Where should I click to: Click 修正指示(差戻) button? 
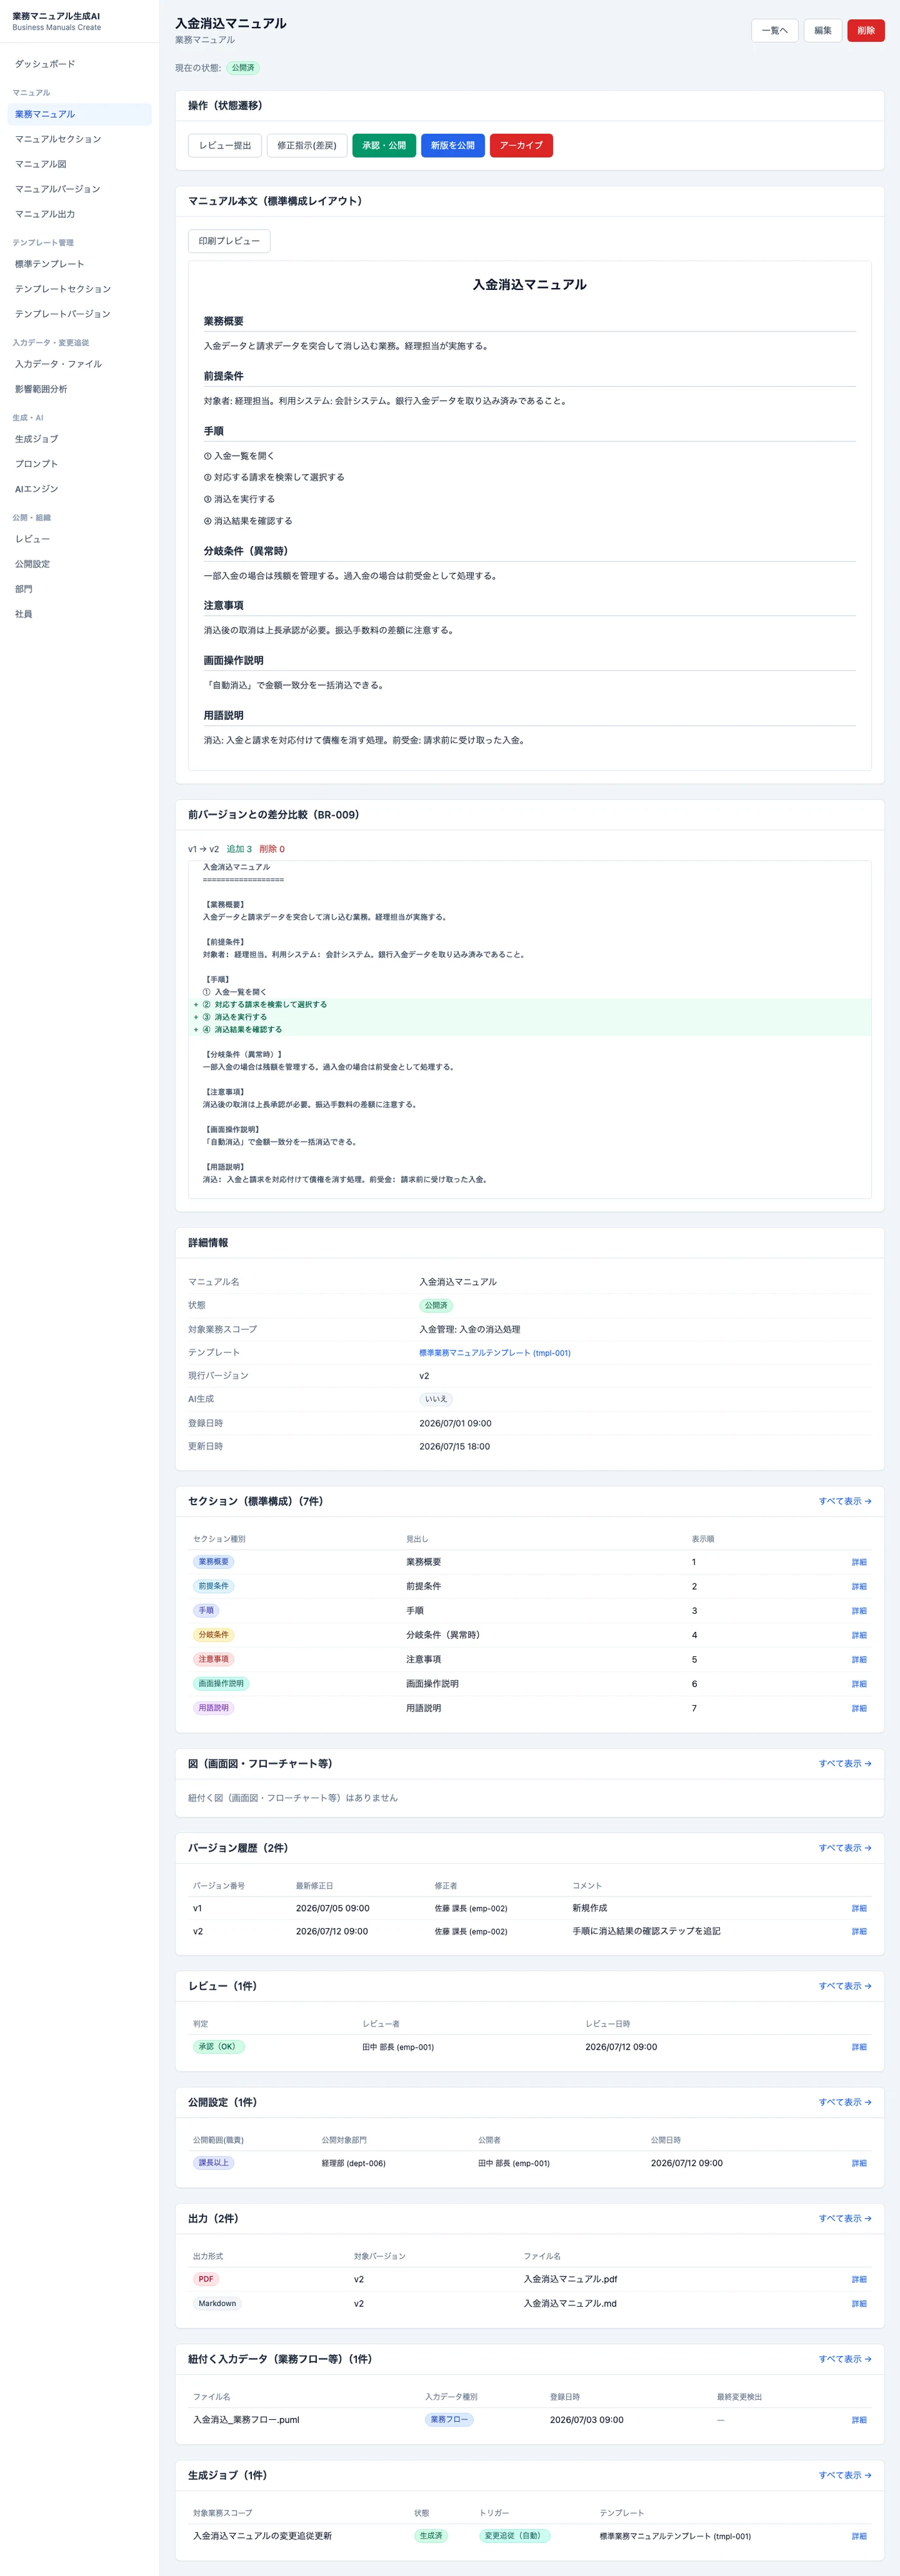(307, 145)
